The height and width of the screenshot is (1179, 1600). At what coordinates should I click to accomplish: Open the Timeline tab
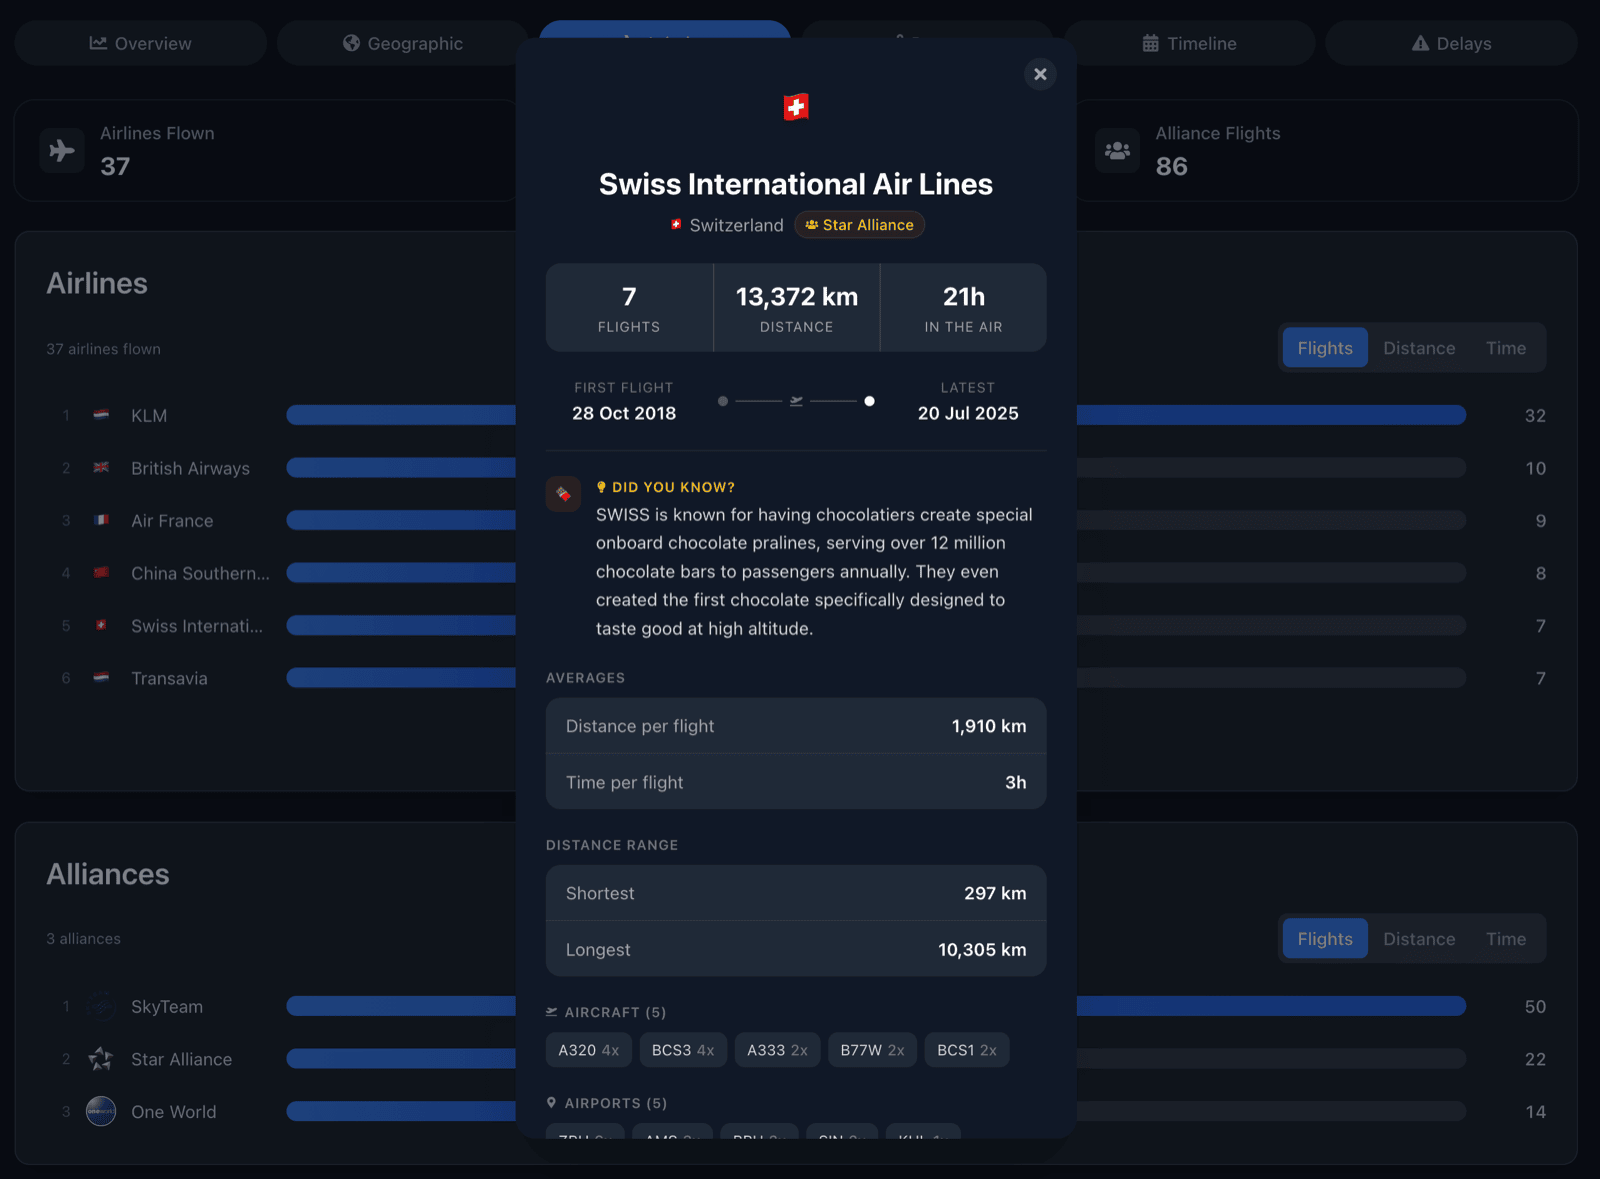point(1189,43)
